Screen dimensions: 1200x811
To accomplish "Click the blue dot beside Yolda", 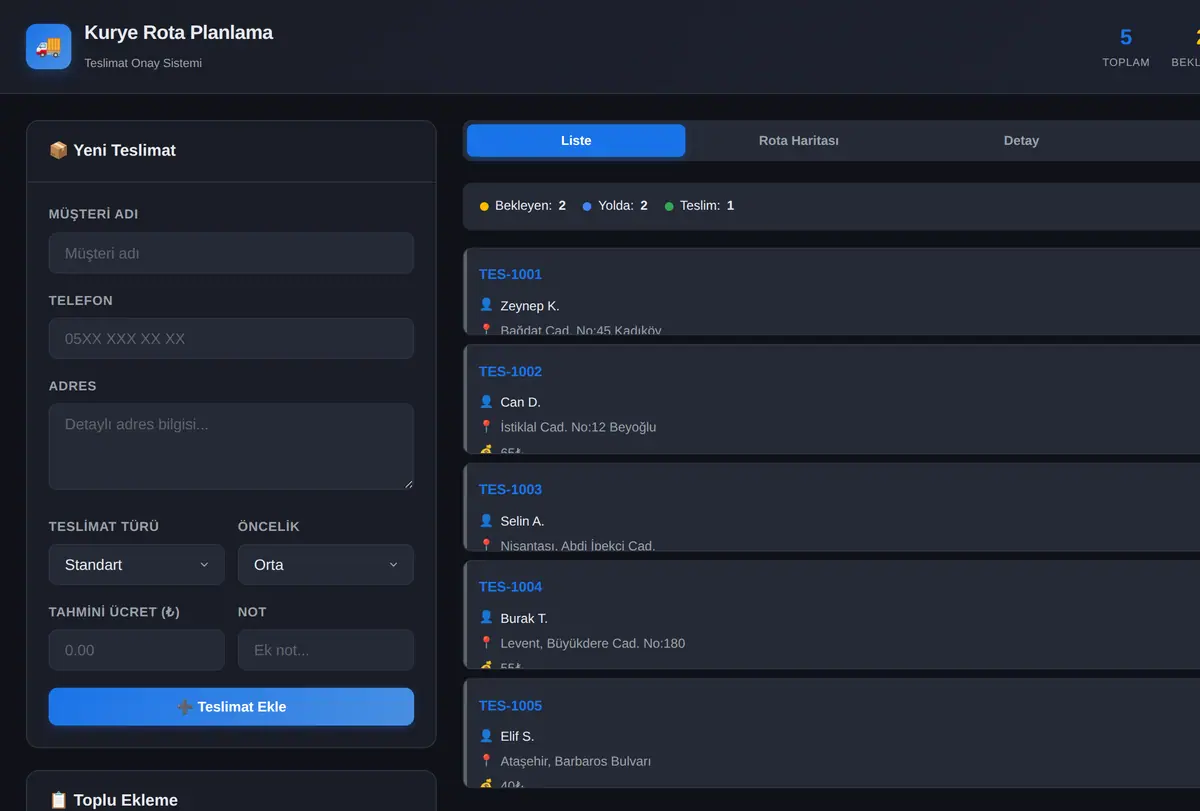I will [x=587, y=206].
